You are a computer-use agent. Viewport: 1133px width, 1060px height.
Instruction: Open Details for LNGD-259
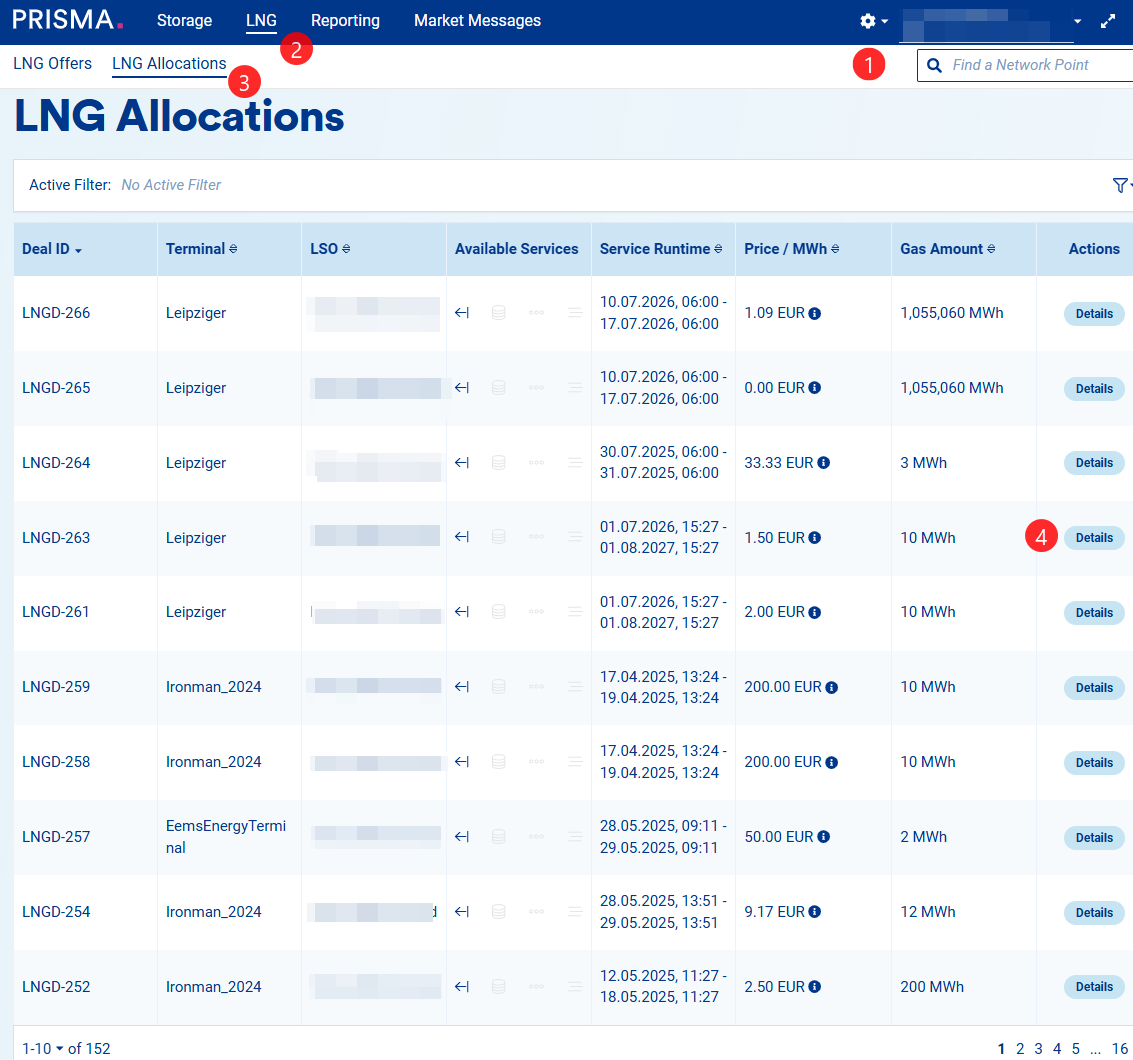click(1094, 688)
